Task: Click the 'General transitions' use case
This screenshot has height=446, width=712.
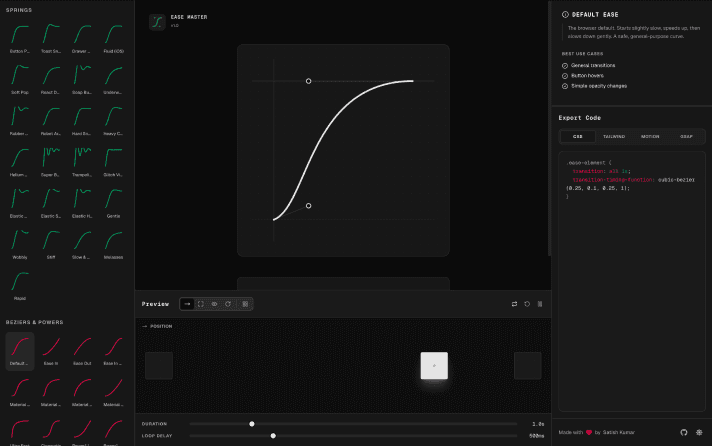Action: pos(593,65)
